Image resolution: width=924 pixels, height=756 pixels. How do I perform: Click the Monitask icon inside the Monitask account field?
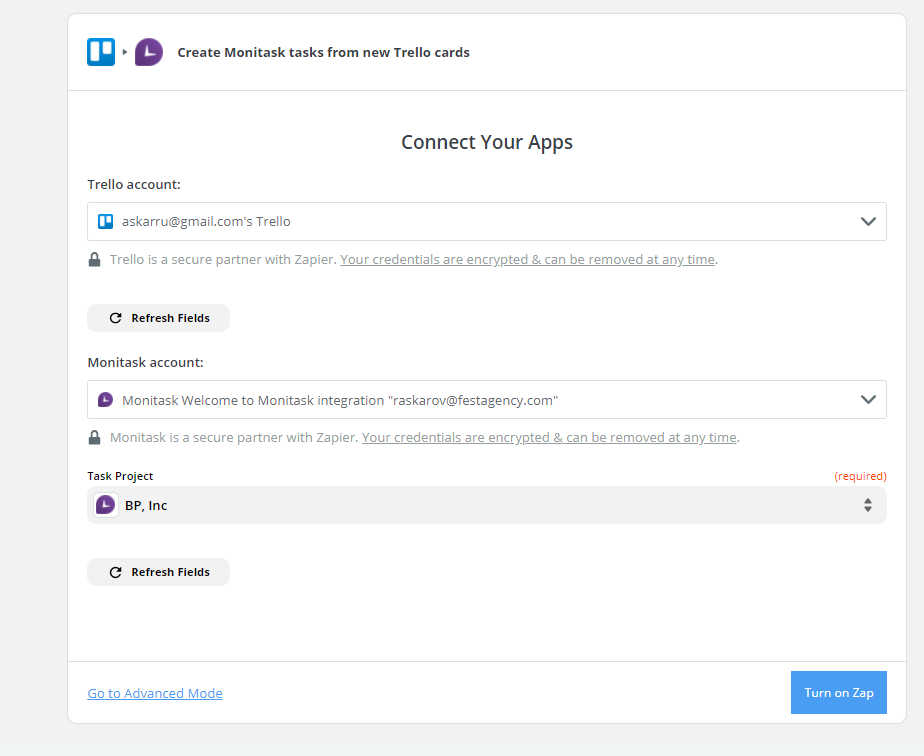point(105,400)
